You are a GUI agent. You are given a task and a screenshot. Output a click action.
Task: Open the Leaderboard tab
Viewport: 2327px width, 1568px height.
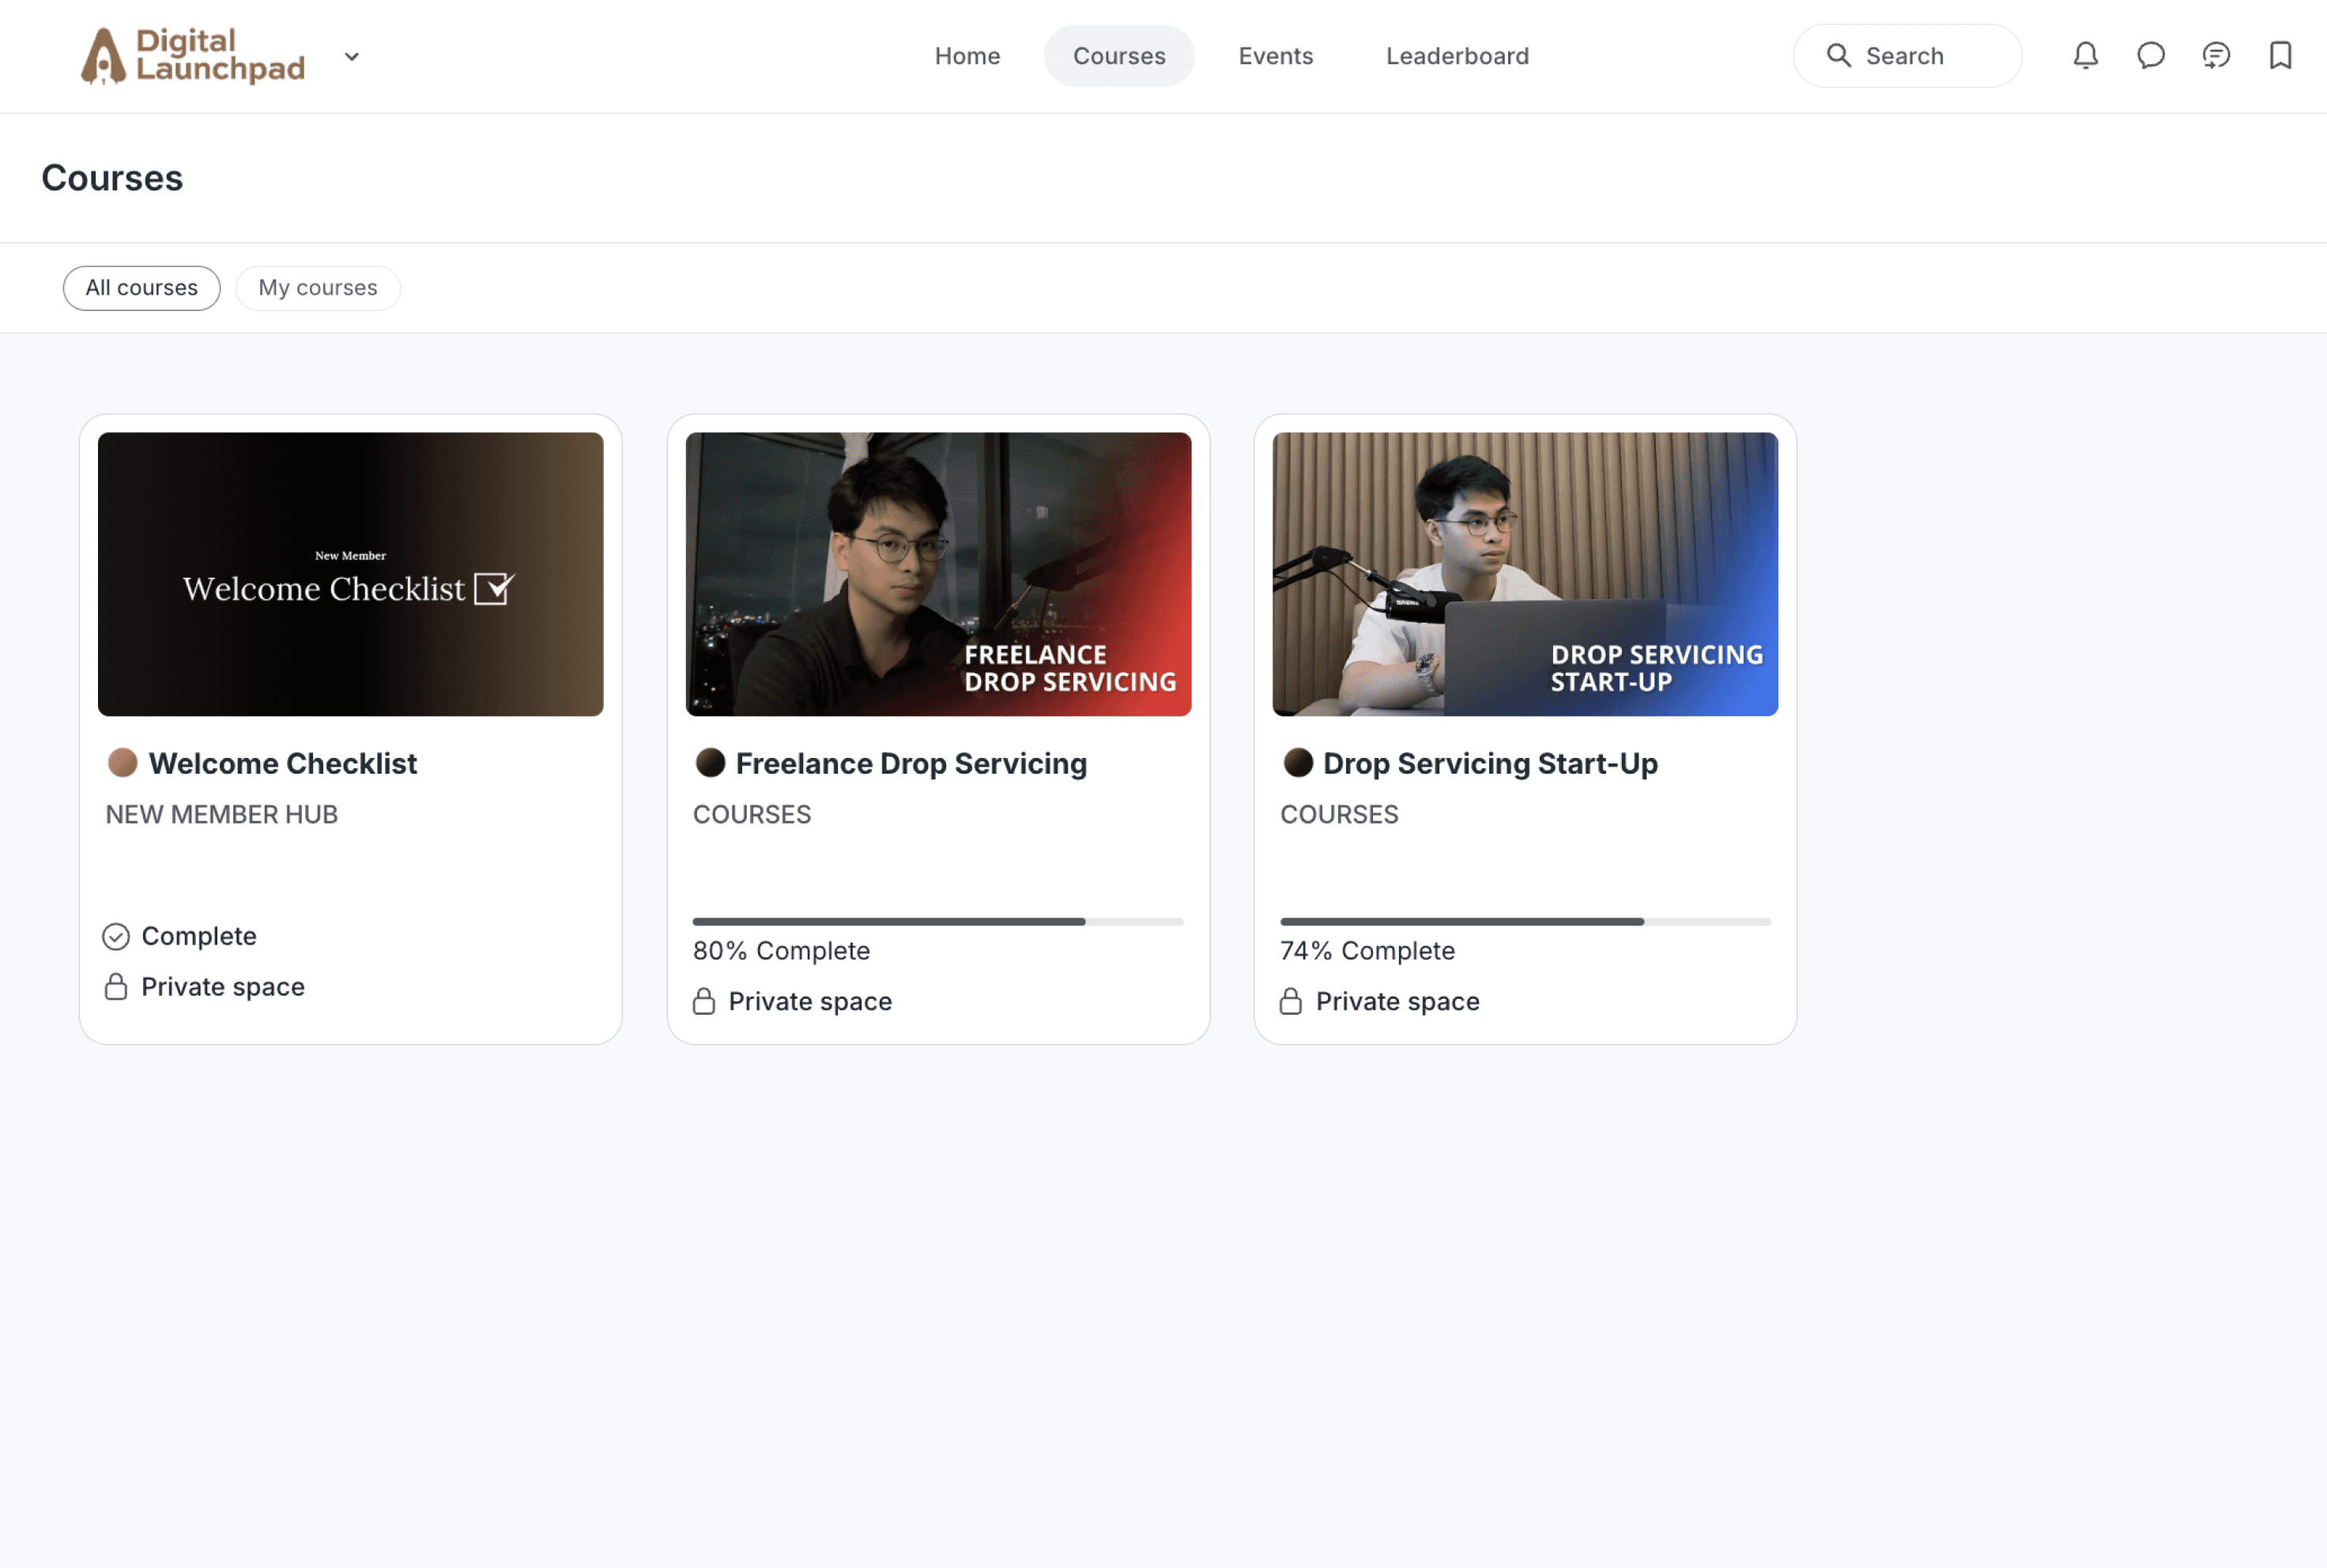[x=1457, y=56]
